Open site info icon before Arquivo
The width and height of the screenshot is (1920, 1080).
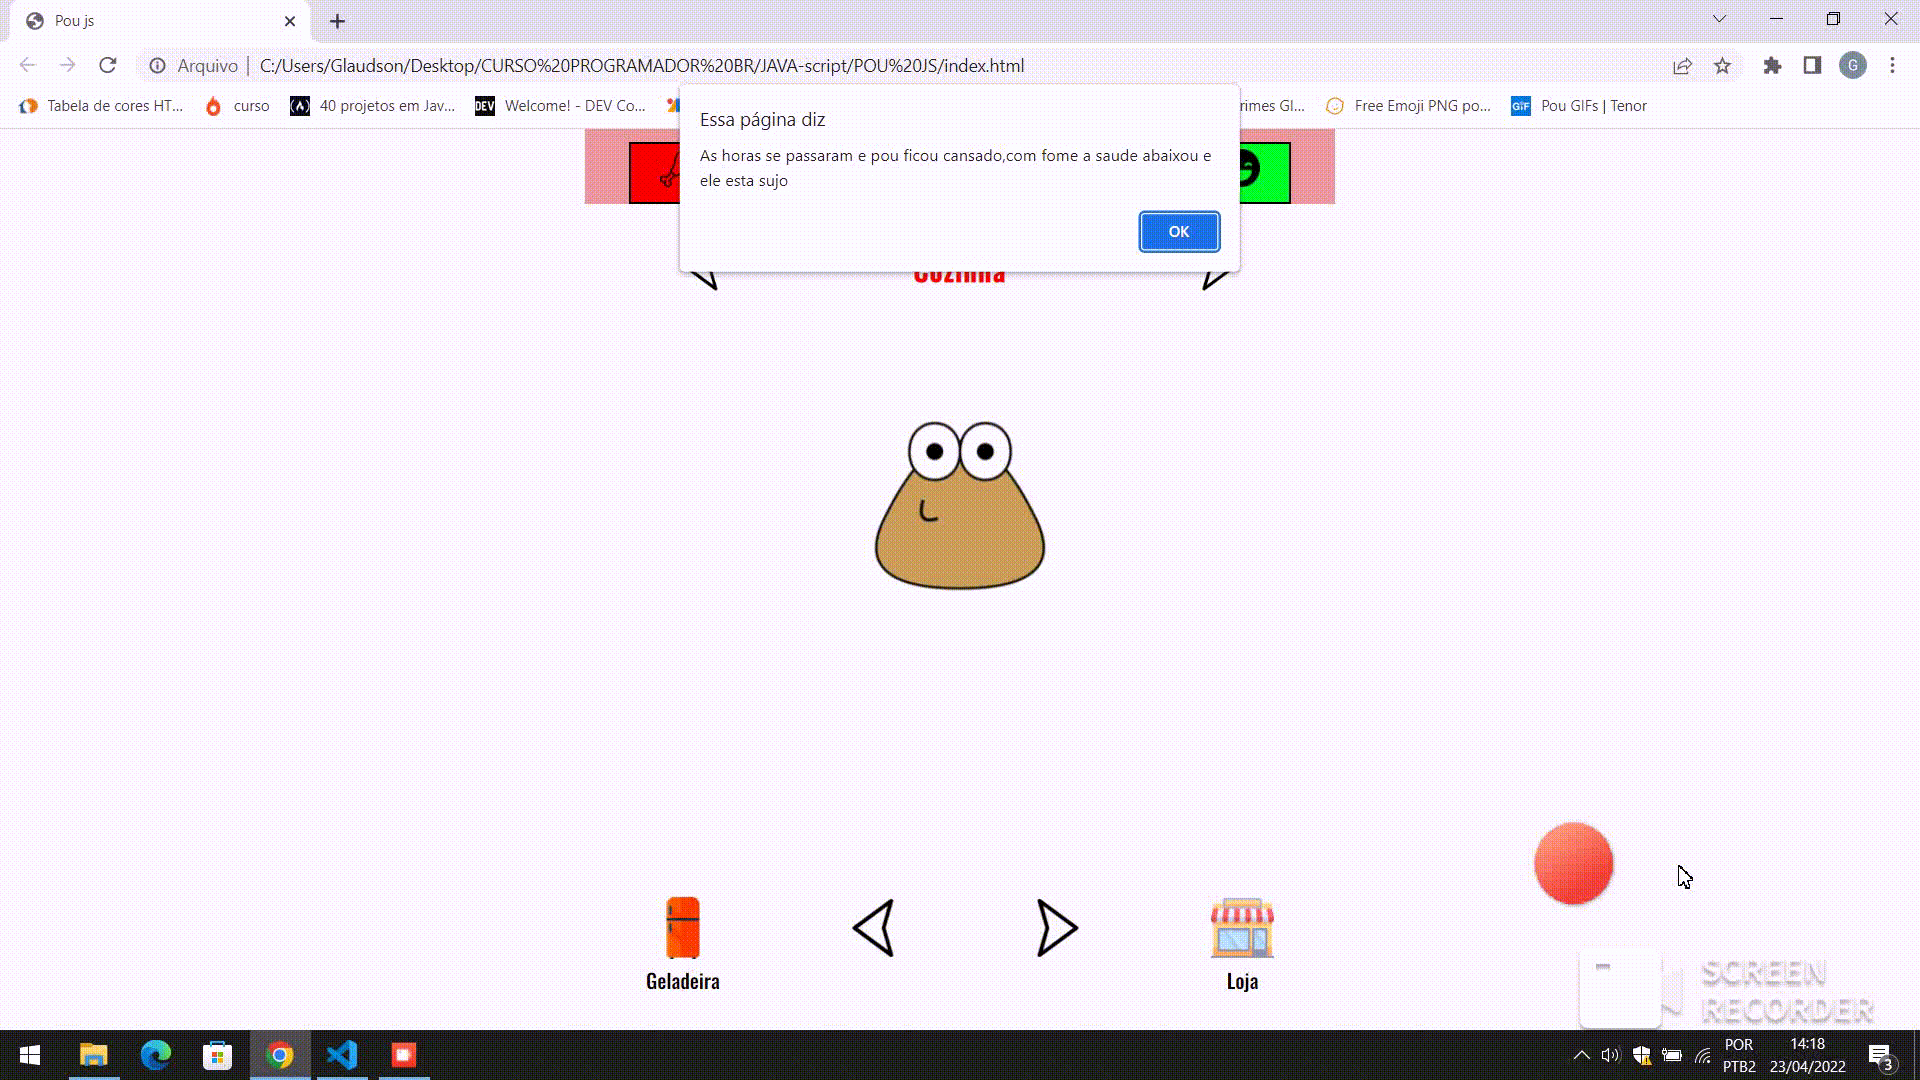157,66
